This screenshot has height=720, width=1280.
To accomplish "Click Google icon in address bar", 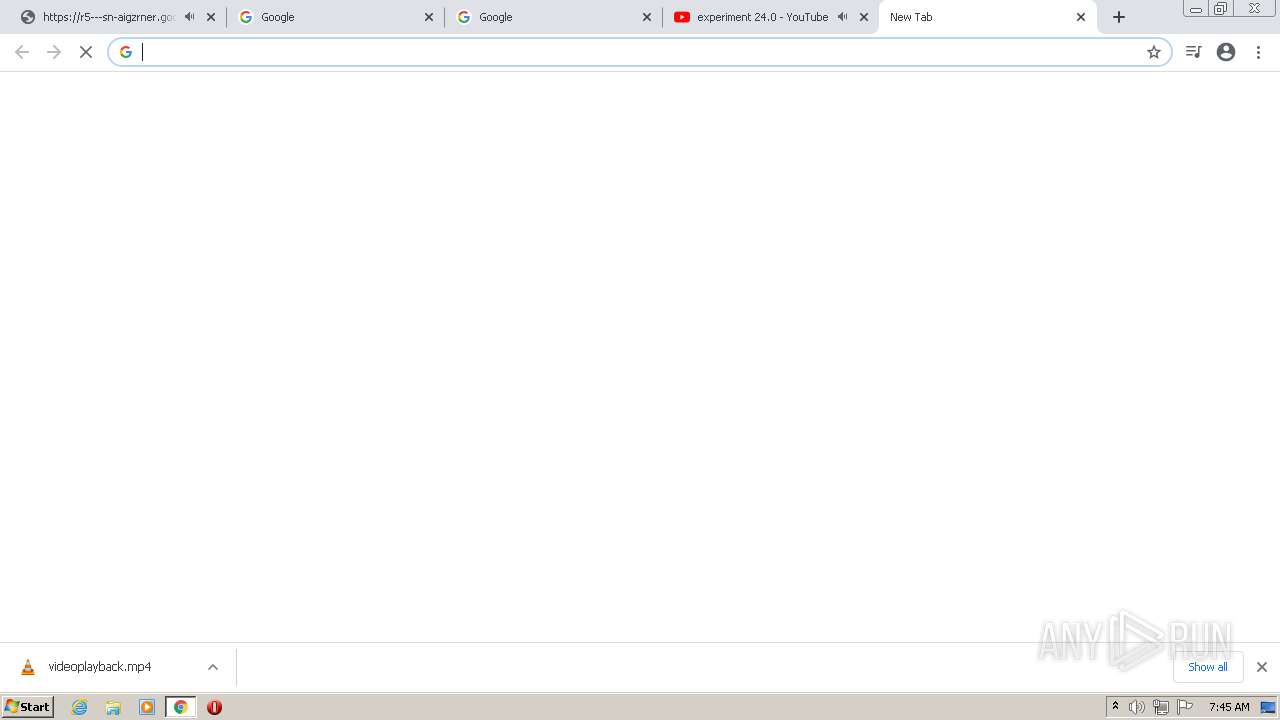I will click(x=126, y=52).
